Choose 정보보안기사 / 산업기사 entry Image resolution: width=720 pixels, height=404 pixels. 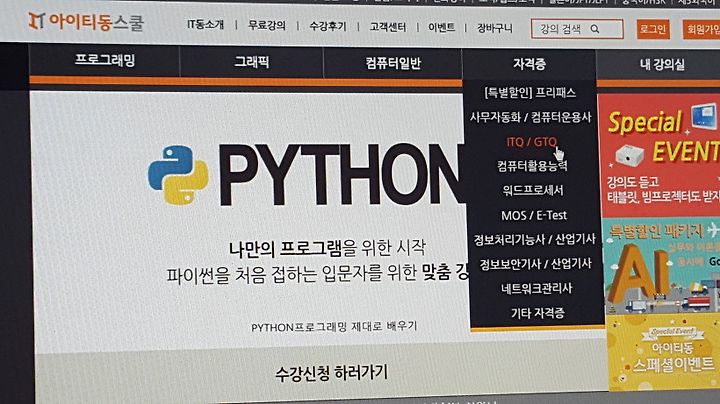click(x=535, y=264)
